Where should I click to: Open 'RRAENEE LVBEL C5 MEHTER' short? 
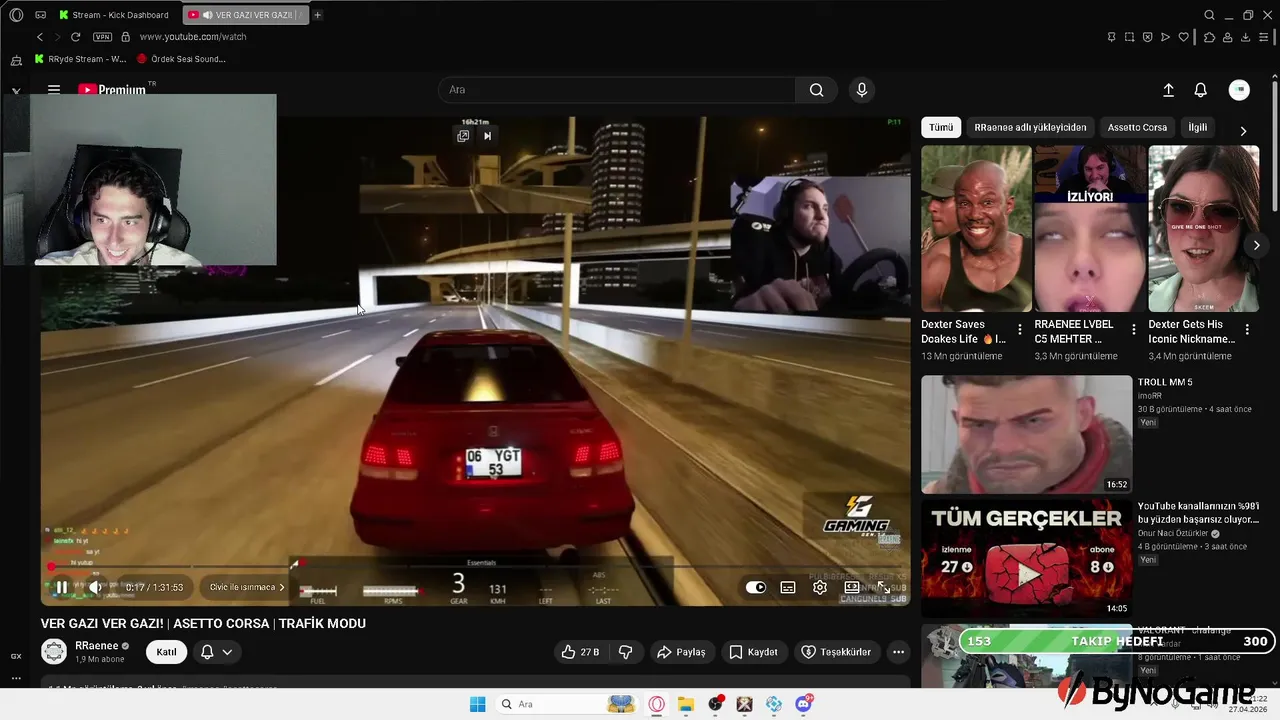click(x=1090, y=229)
